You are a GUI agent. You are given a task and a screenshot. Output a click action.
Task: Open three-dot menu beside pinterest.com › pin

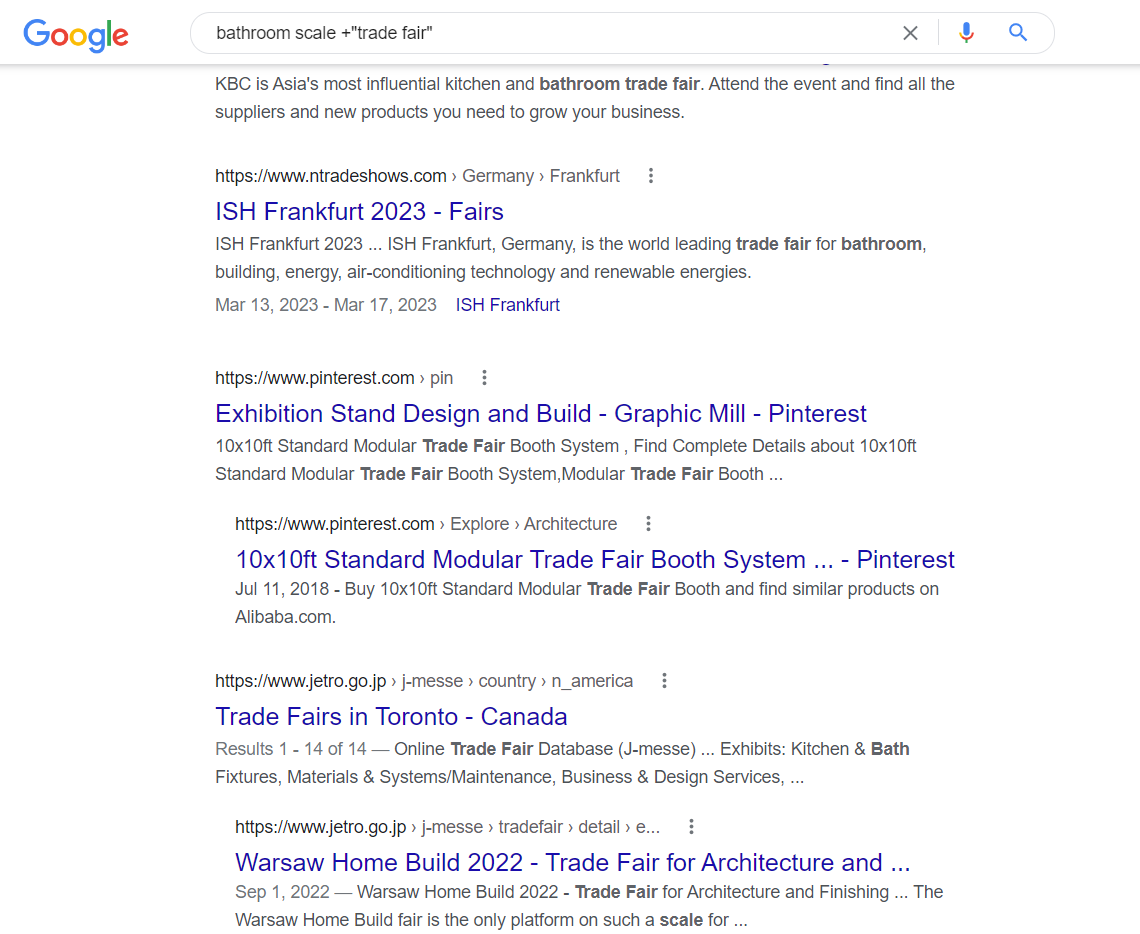coord(484,378)
